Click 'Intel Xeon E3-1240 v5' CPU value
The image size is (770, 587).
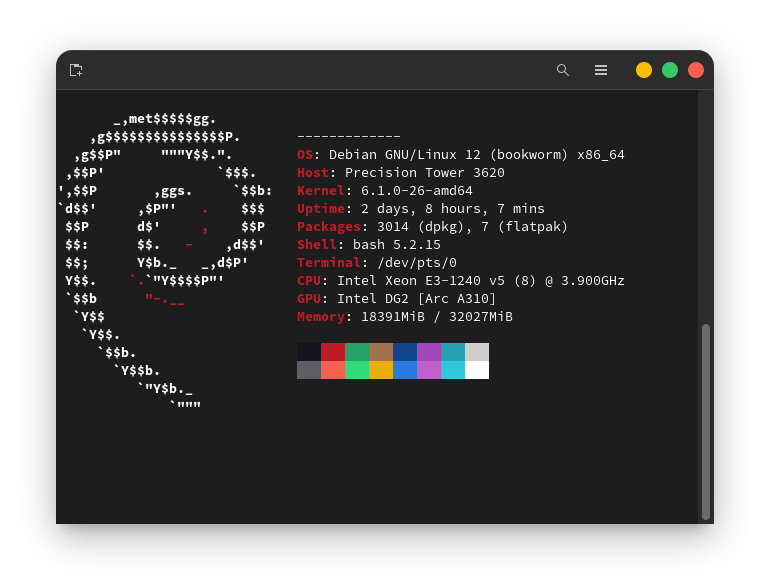[x=421, y=280]
